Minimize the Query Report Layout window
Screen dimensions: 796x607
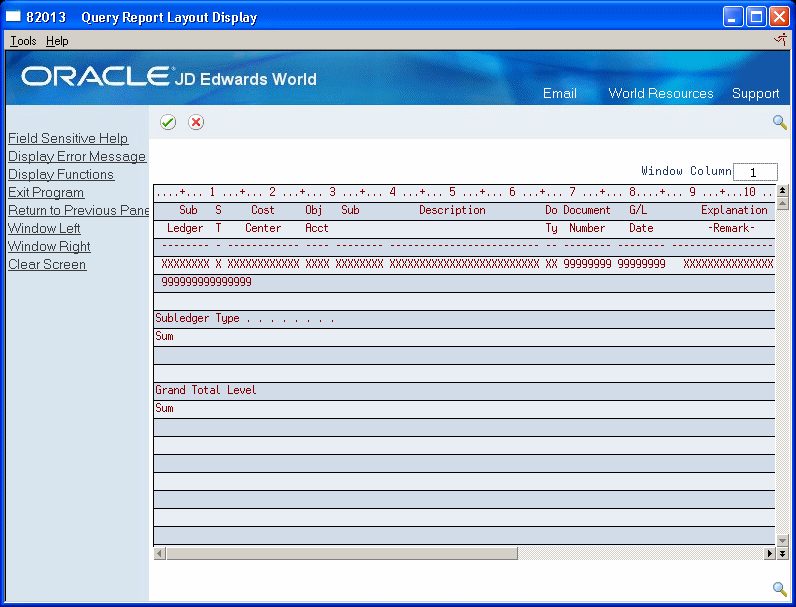[x=733, y=17]
